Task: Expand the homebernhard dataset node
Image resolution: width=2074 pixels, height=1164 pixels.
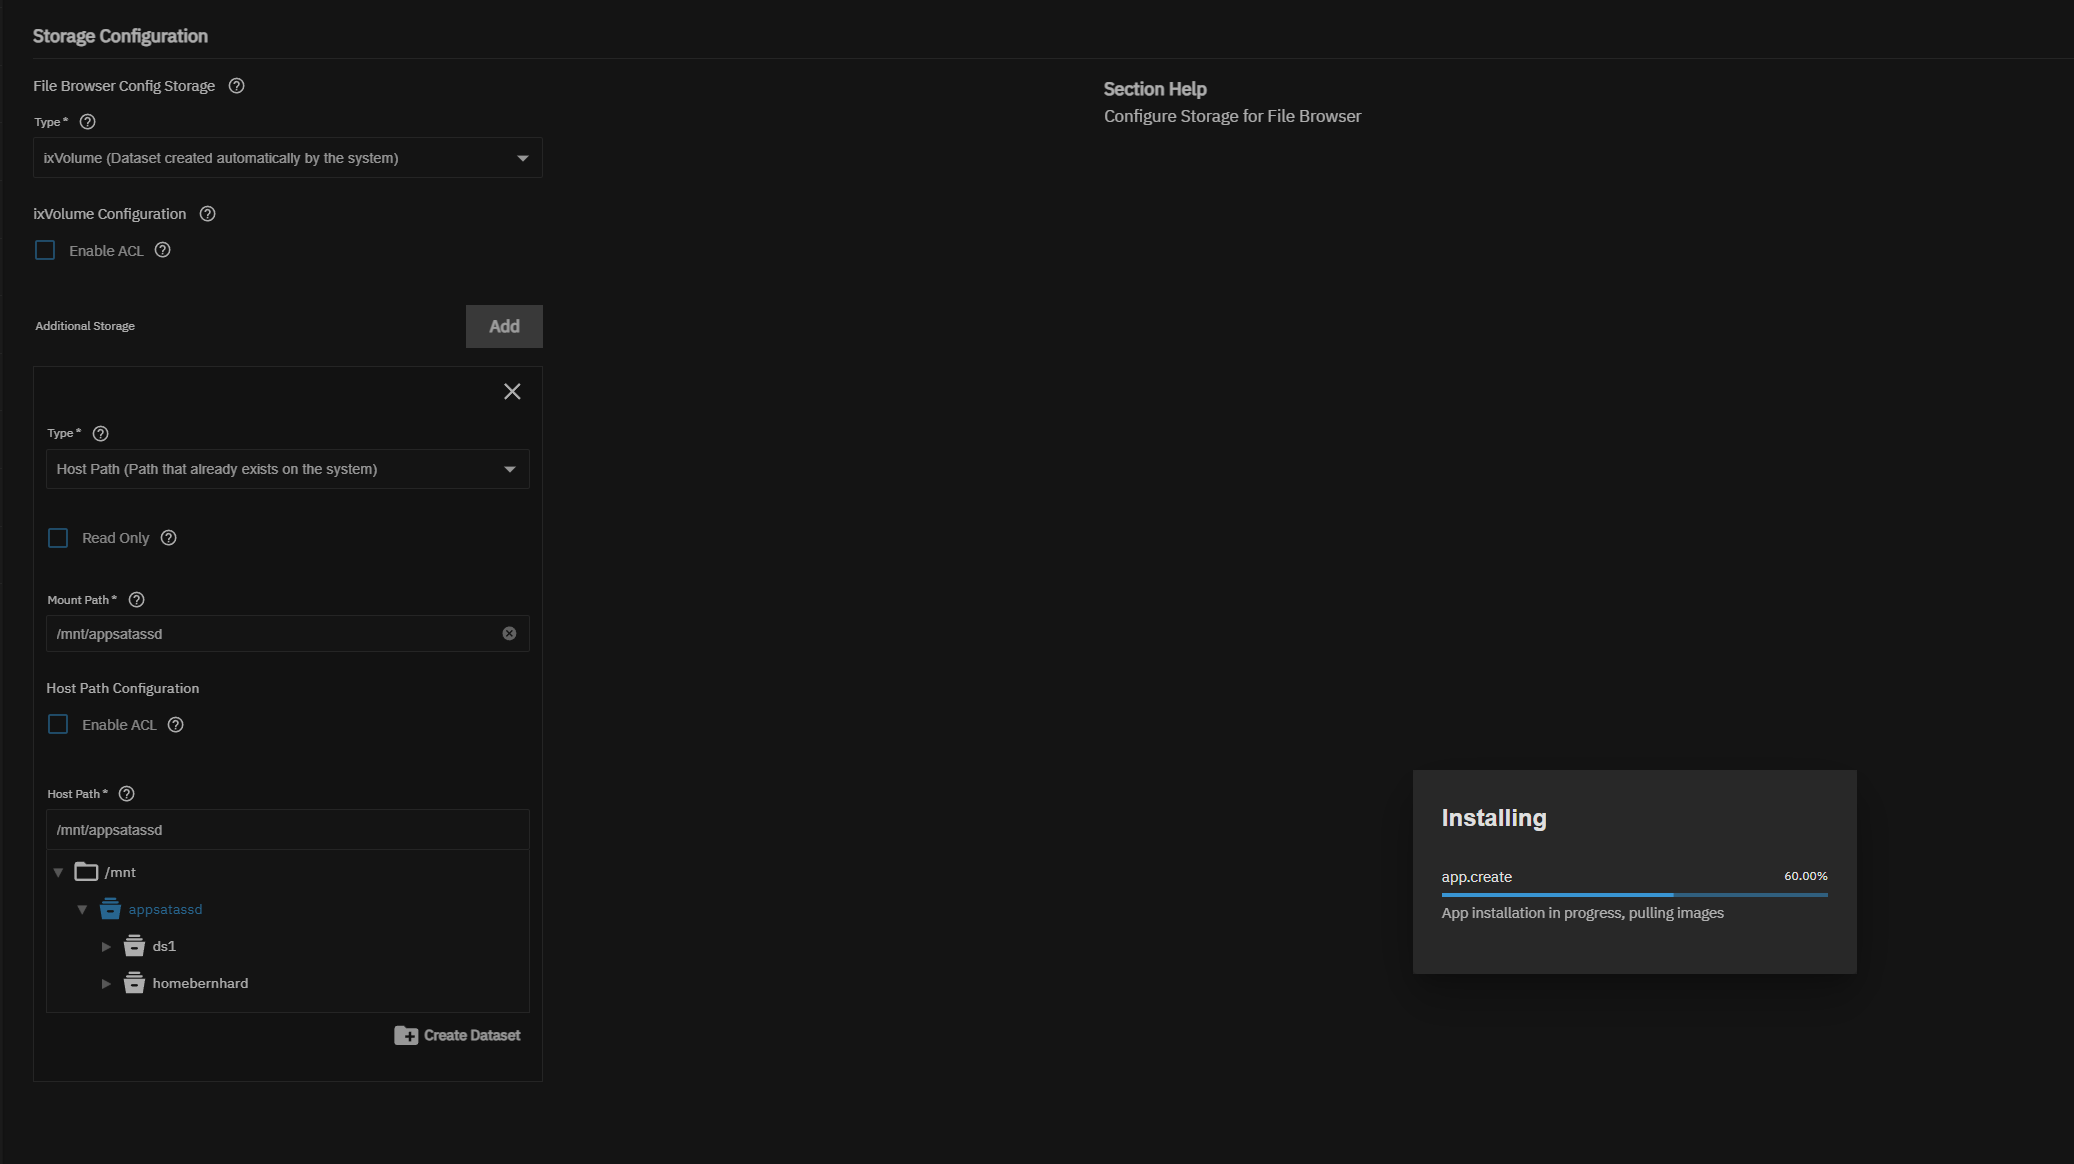Action: 106,984
